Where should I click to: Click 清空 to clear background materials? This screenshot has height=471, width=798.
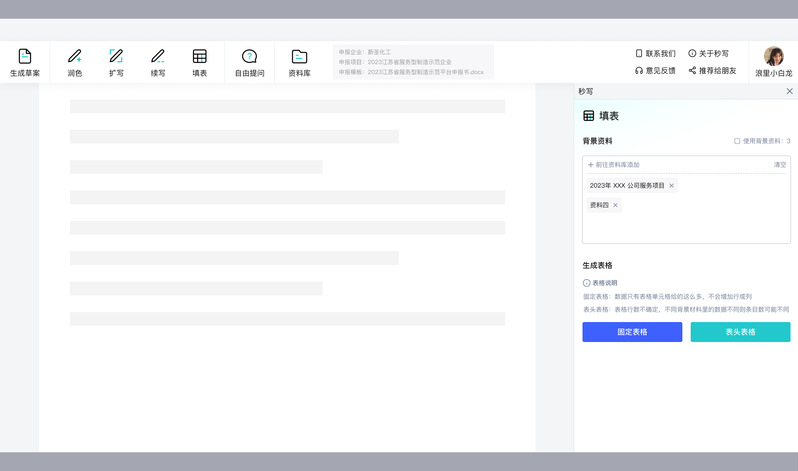tap(780, 164)
